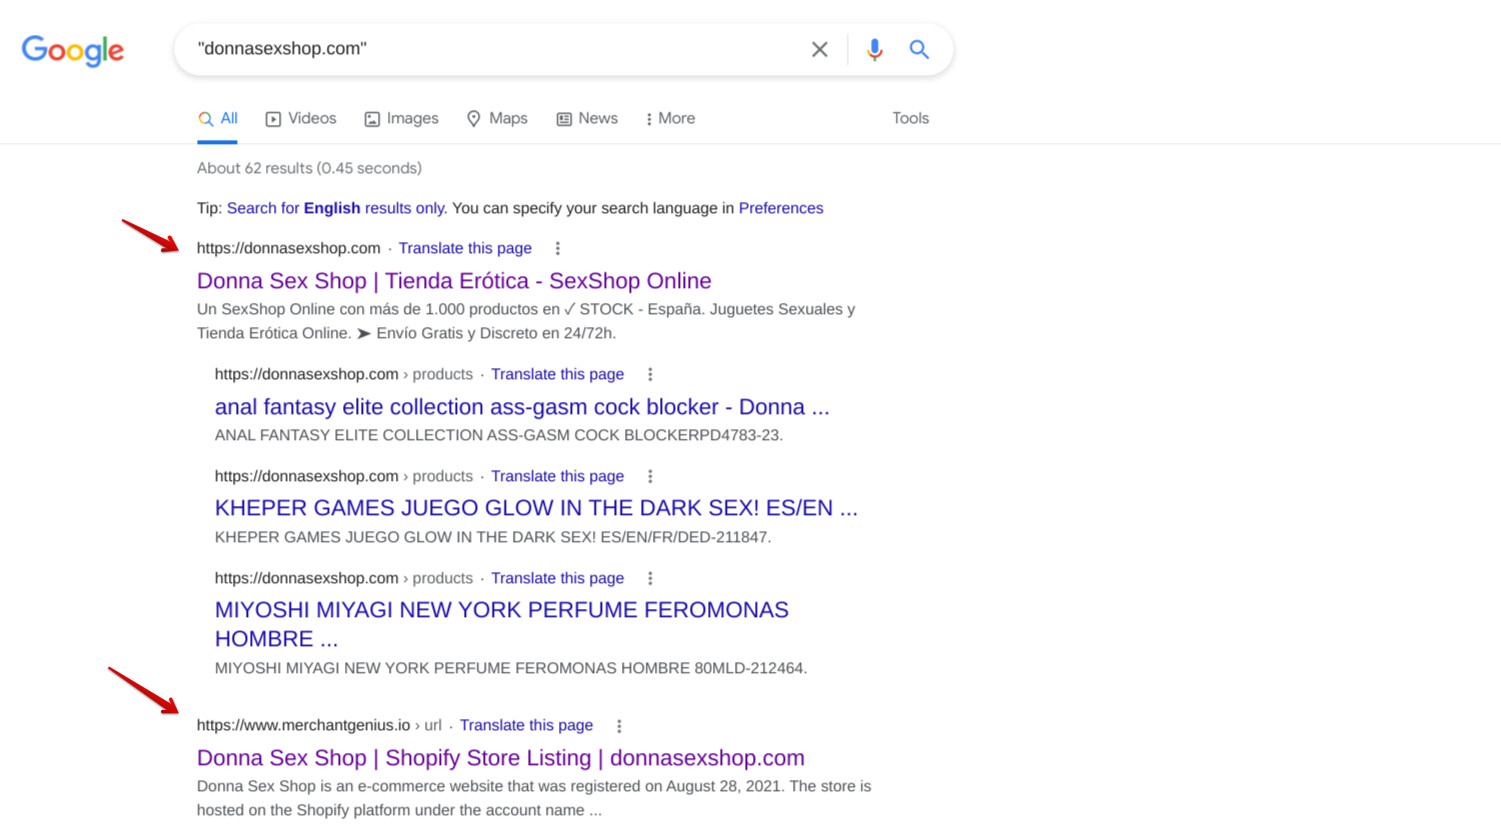The image size is (1501, 840).
Task: Clear the search query with the X icon
Action: [x=819, y=49]
